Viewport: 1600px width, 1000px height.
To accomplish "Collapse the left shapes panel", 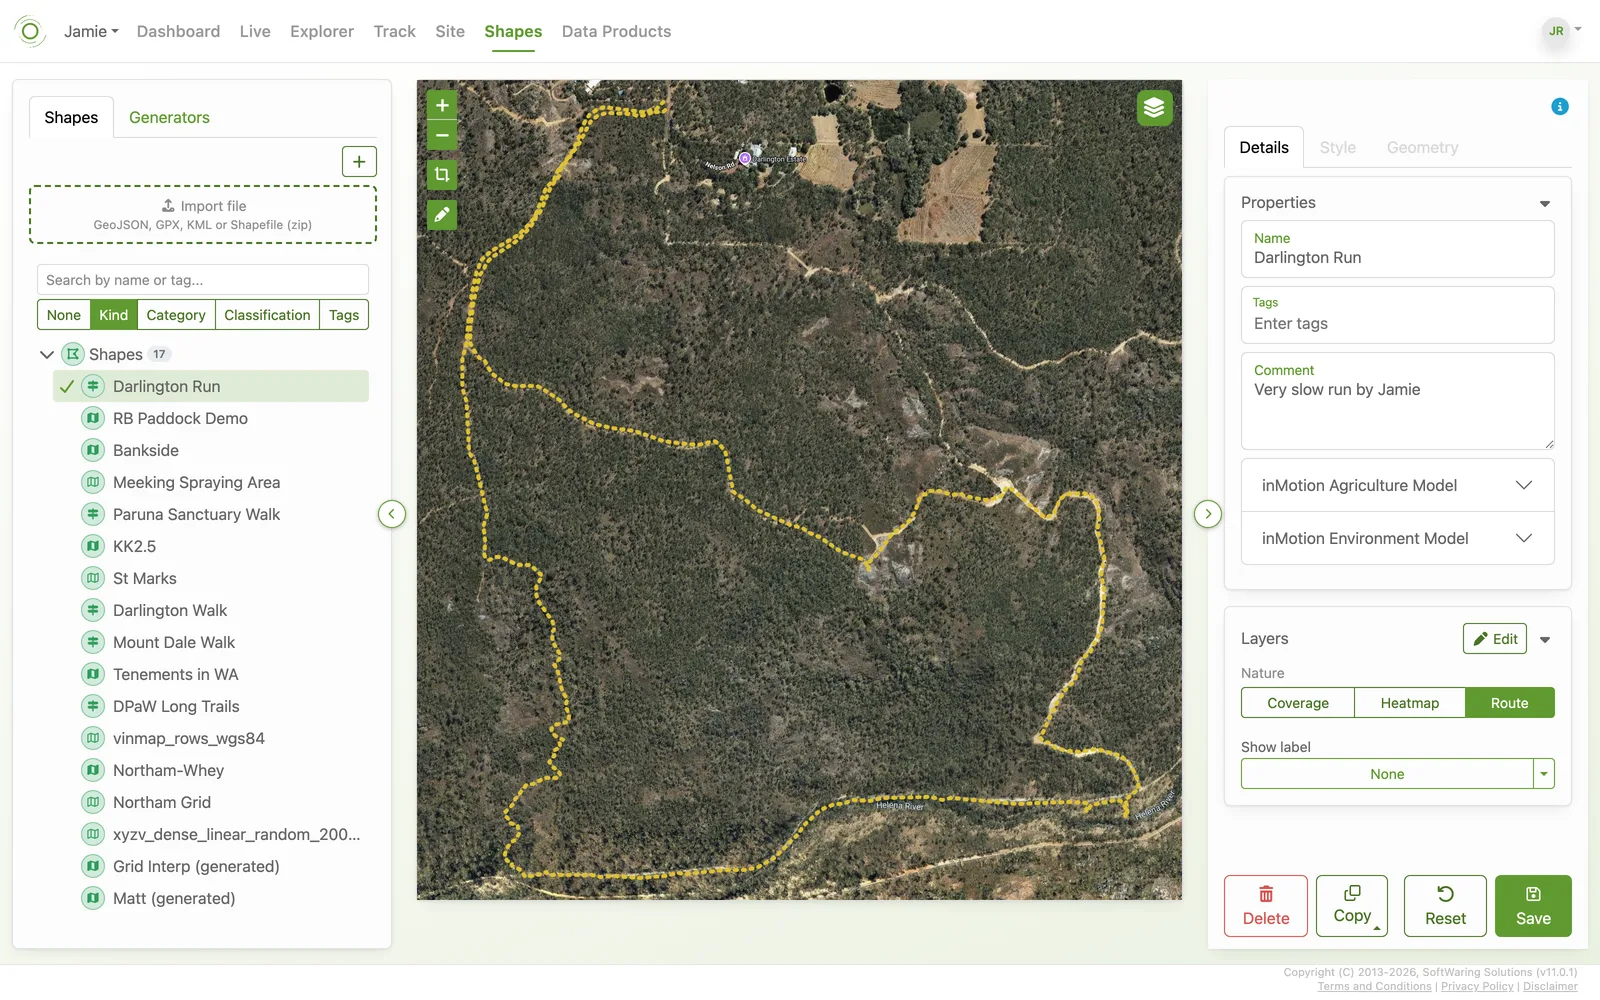I will (392, 514).
